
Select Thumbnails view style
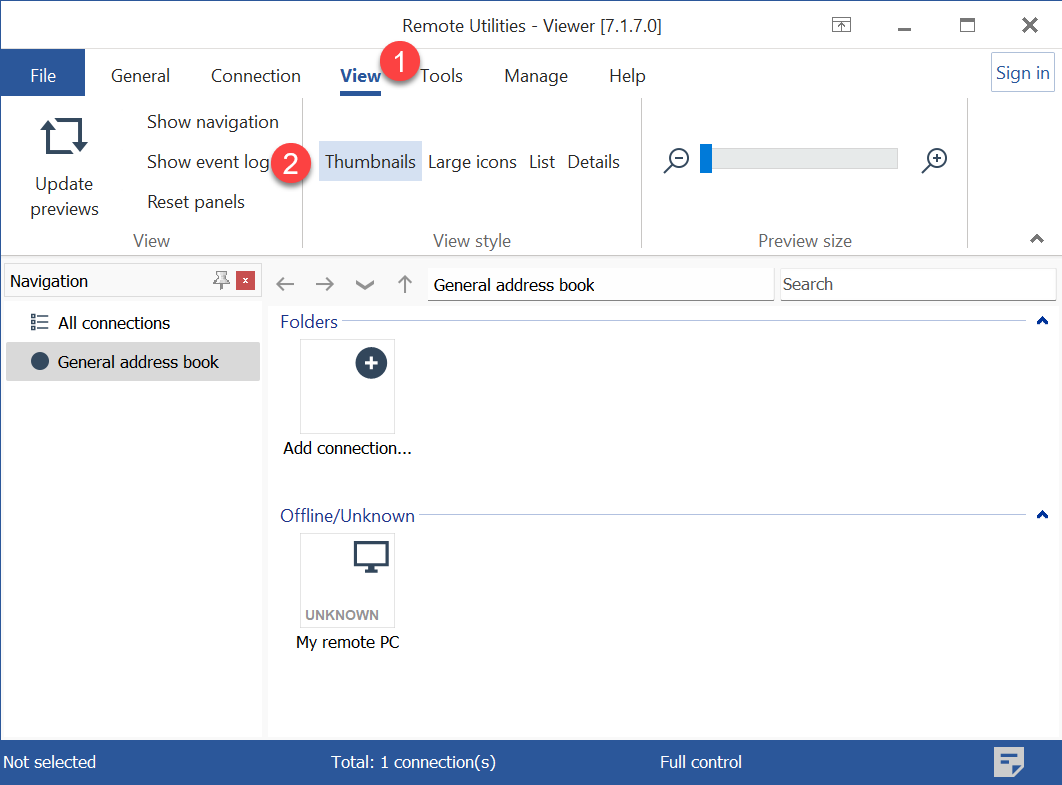click(x=370, y=162)
